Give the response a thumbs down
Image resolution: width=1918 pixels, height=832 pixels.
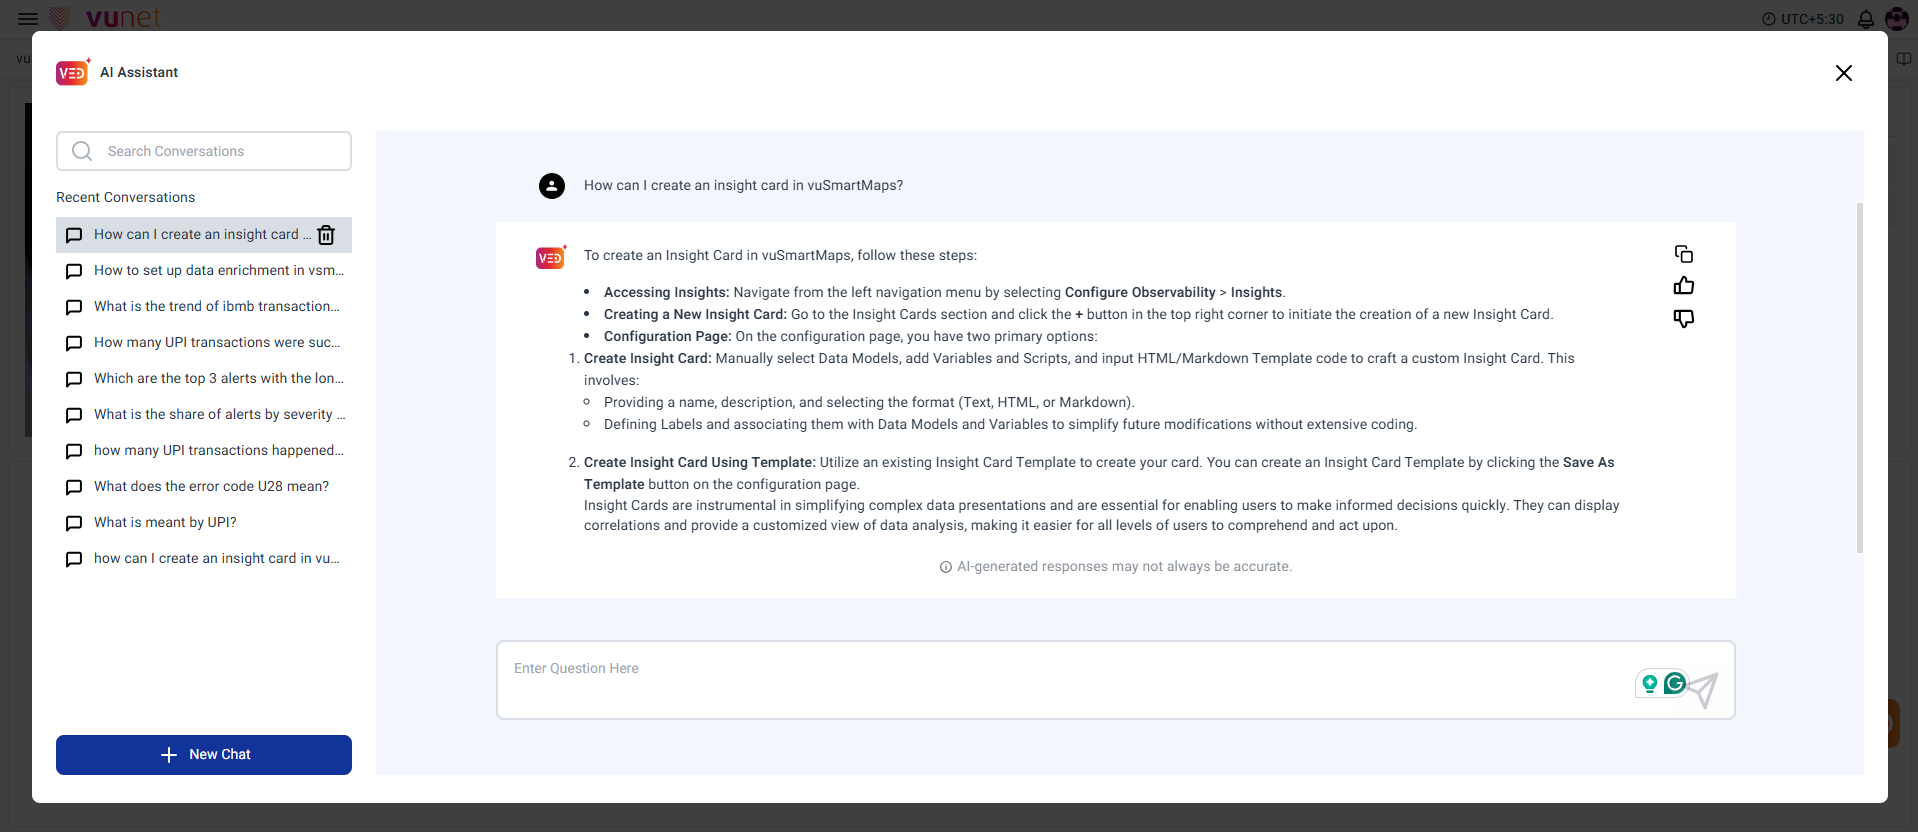click(x=1684, y=318)
